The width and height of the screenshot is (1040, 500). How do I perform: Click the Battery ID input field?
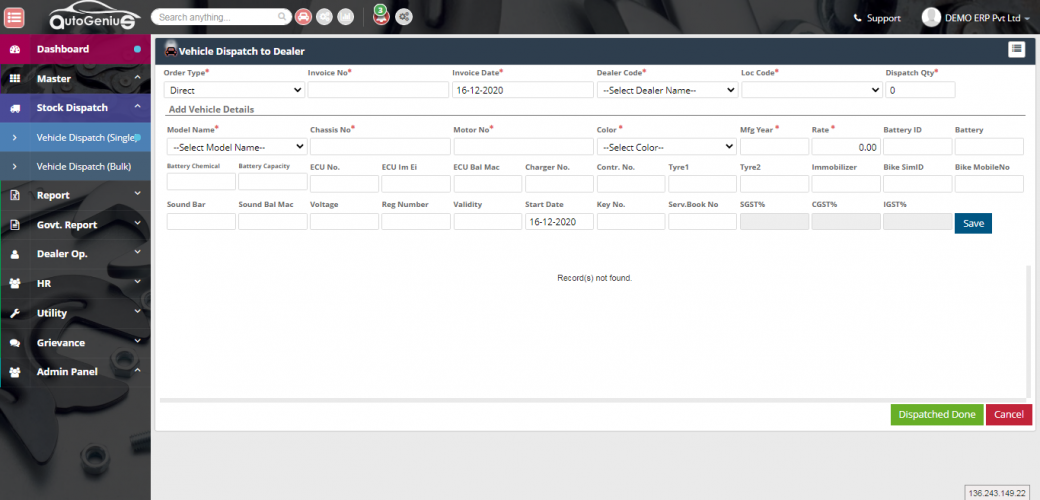point(917,147)
